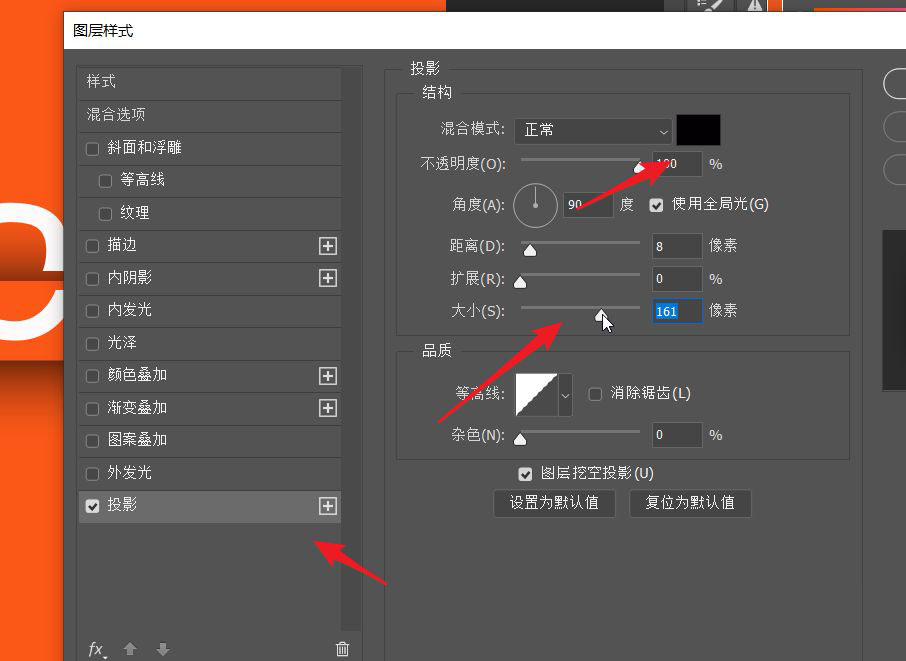Enable 消除锯齿 checkbox
Screen dimensions: 906x661
point(595,394)
